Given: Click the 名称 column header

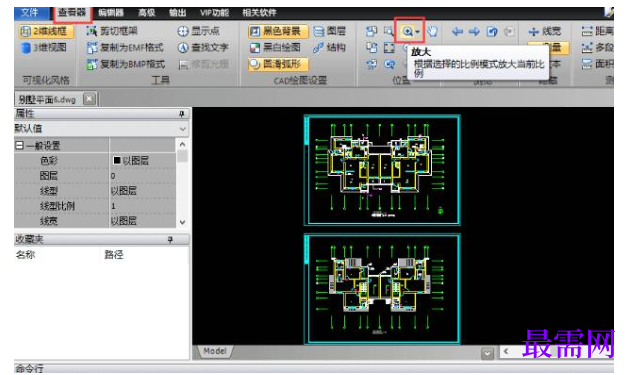Looking at the screenshot, I should coord(25,255).
